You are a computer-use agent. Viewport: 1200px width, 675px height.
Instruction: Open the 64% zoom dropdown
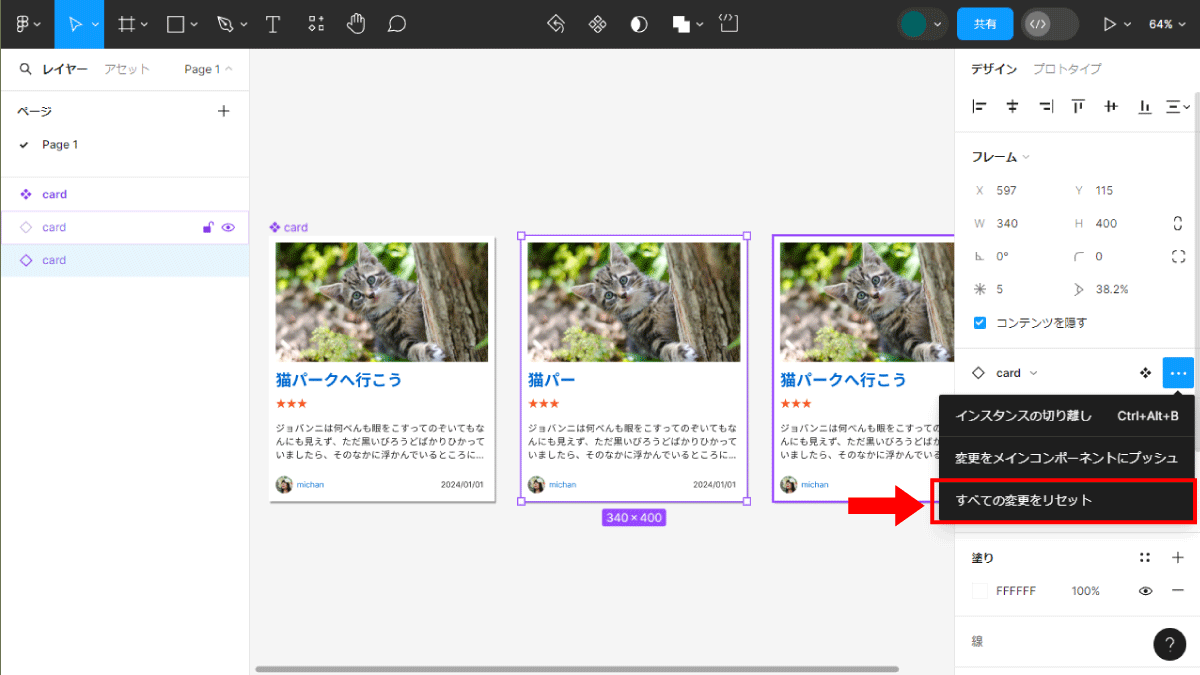click(1166, 24)
